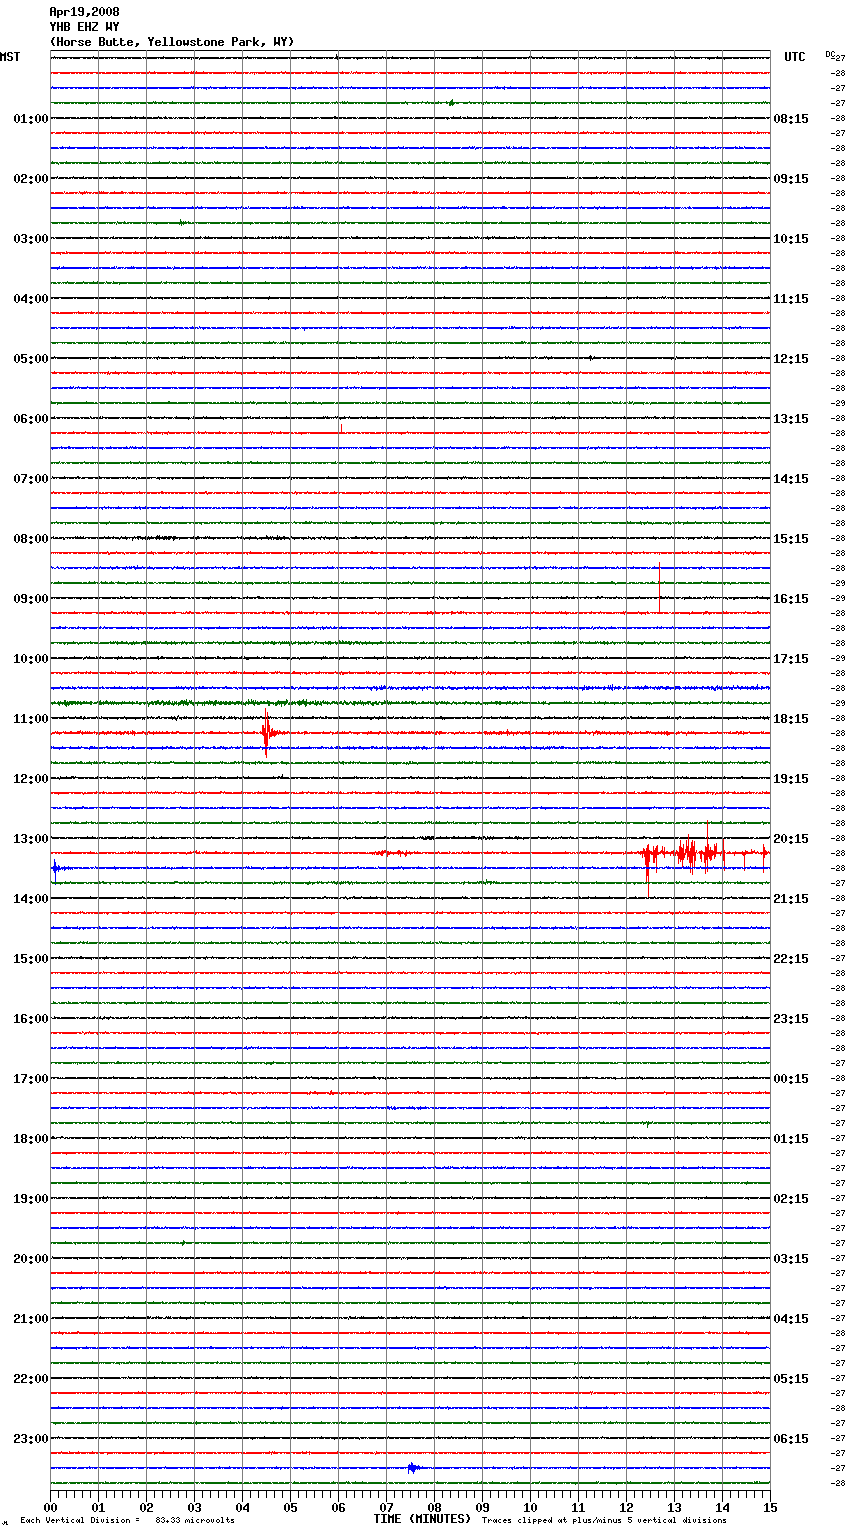Select the 03:00 MST row label
Viewport: 850px width, 1534px height.
(30, 239)
